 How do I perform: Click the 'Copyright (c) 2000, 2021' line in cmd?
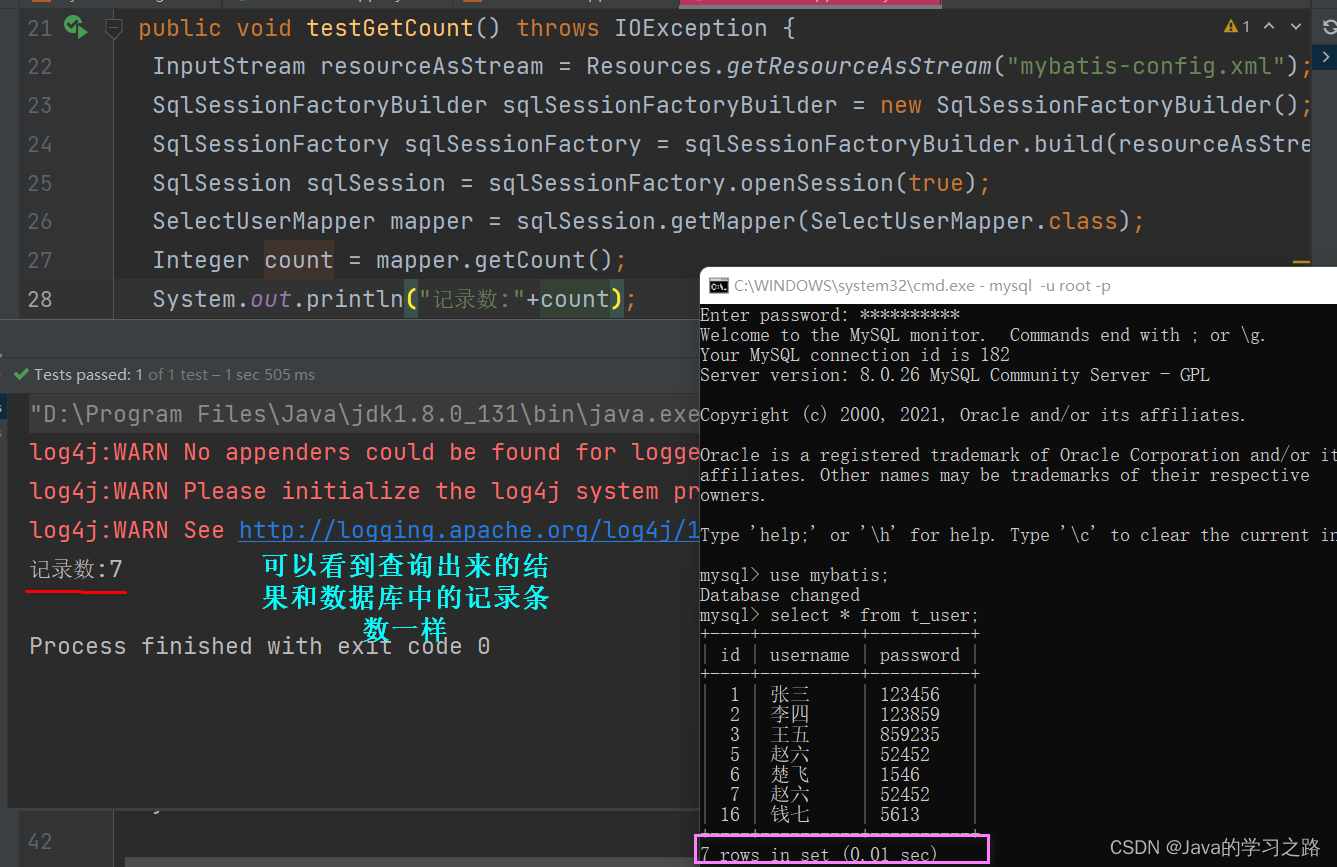[972, 415]
